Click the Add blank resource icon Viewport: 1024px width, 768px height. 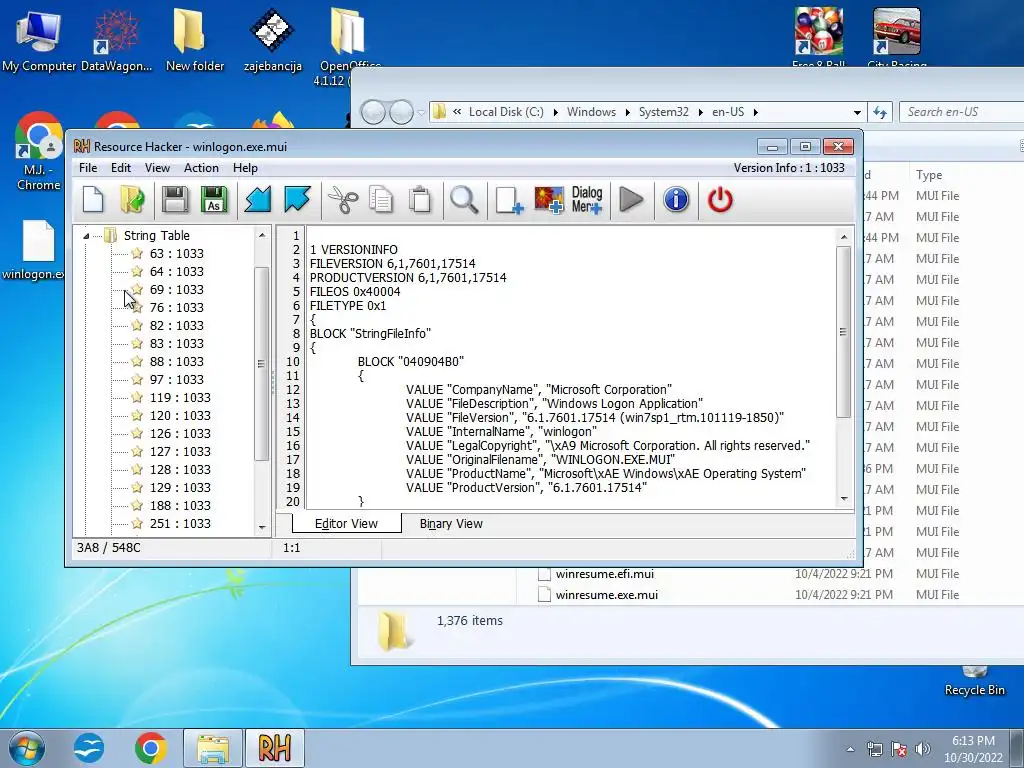(509, 199)
